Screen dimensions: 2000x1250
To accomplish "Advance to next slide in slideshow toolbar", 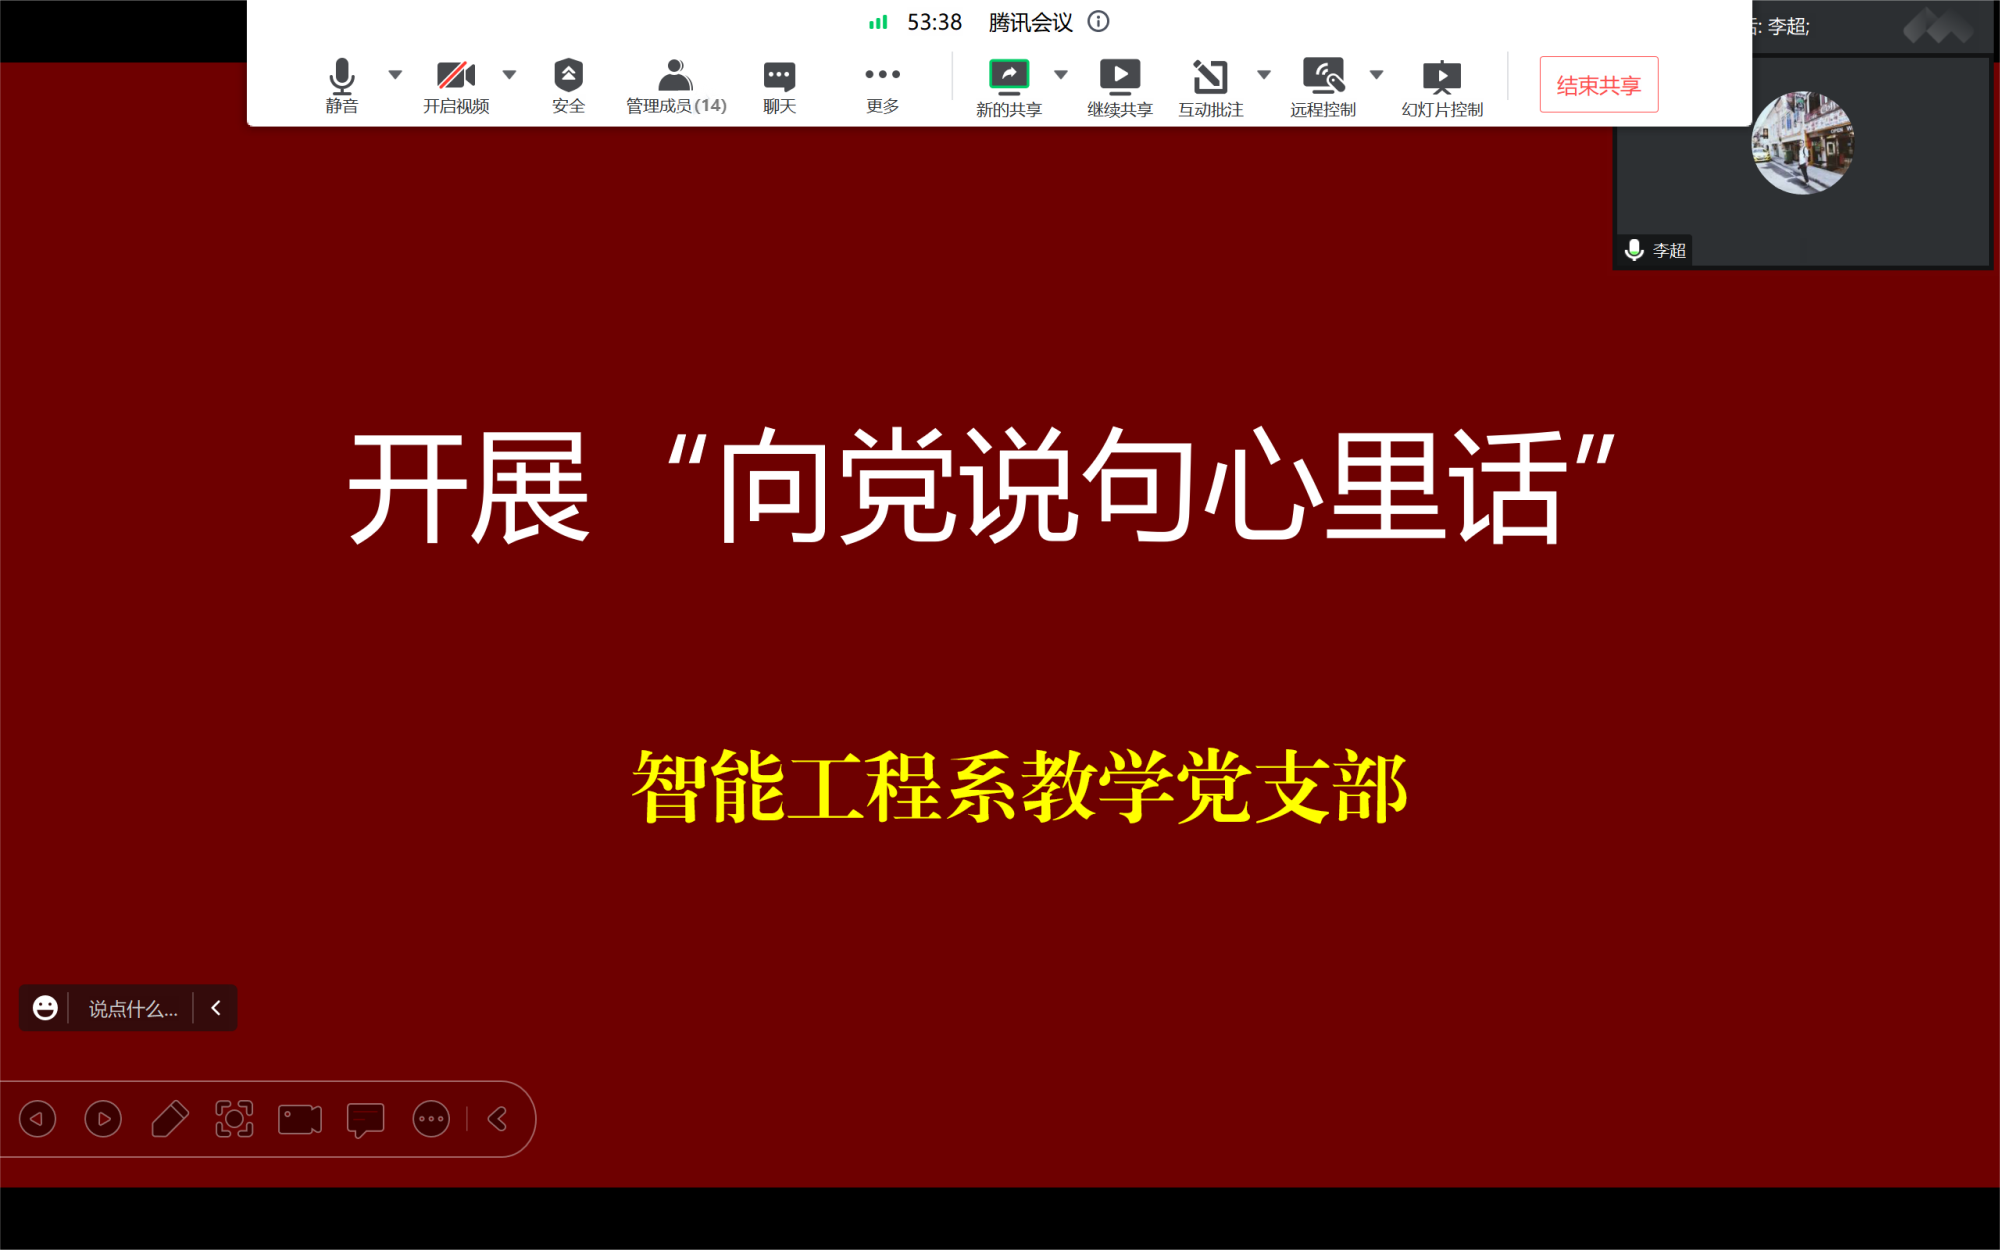I will tap(103, 1119).
